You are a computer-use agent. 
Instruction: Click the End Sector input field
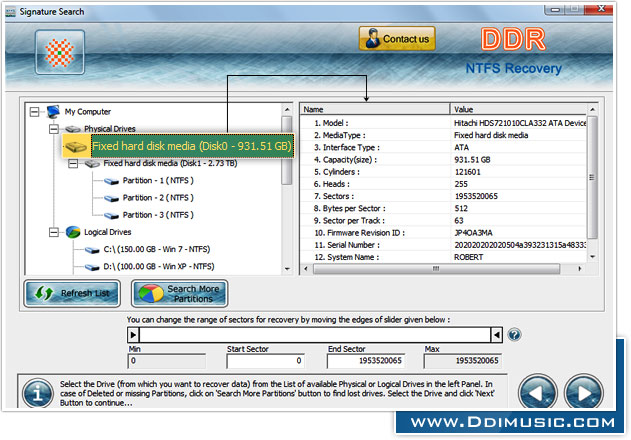coord(366,361)
